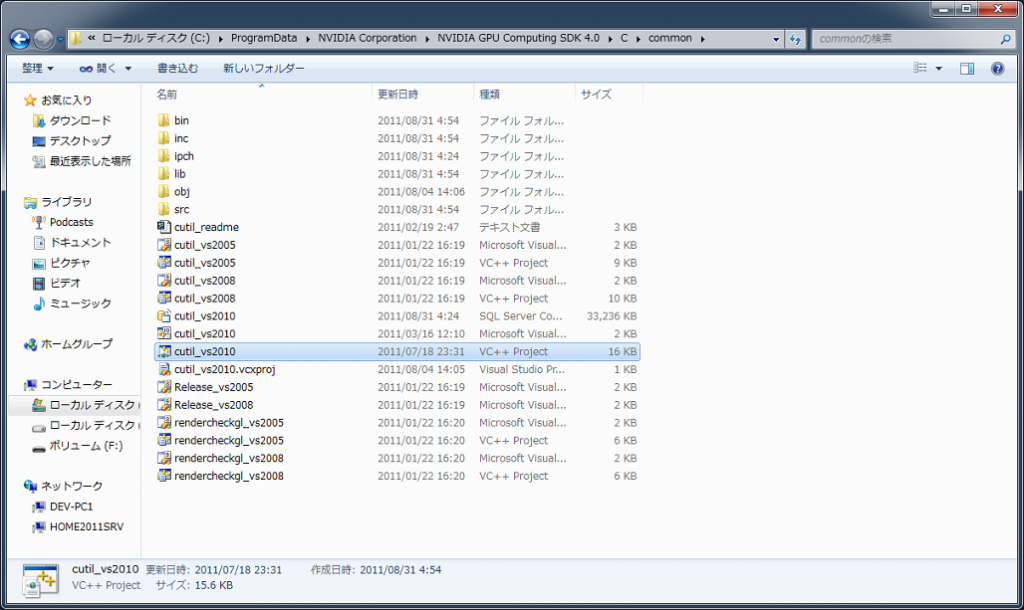Select ボリューム (F:) drive in sidebar
Screen dimensions: 1024x610
click(85, 446)
